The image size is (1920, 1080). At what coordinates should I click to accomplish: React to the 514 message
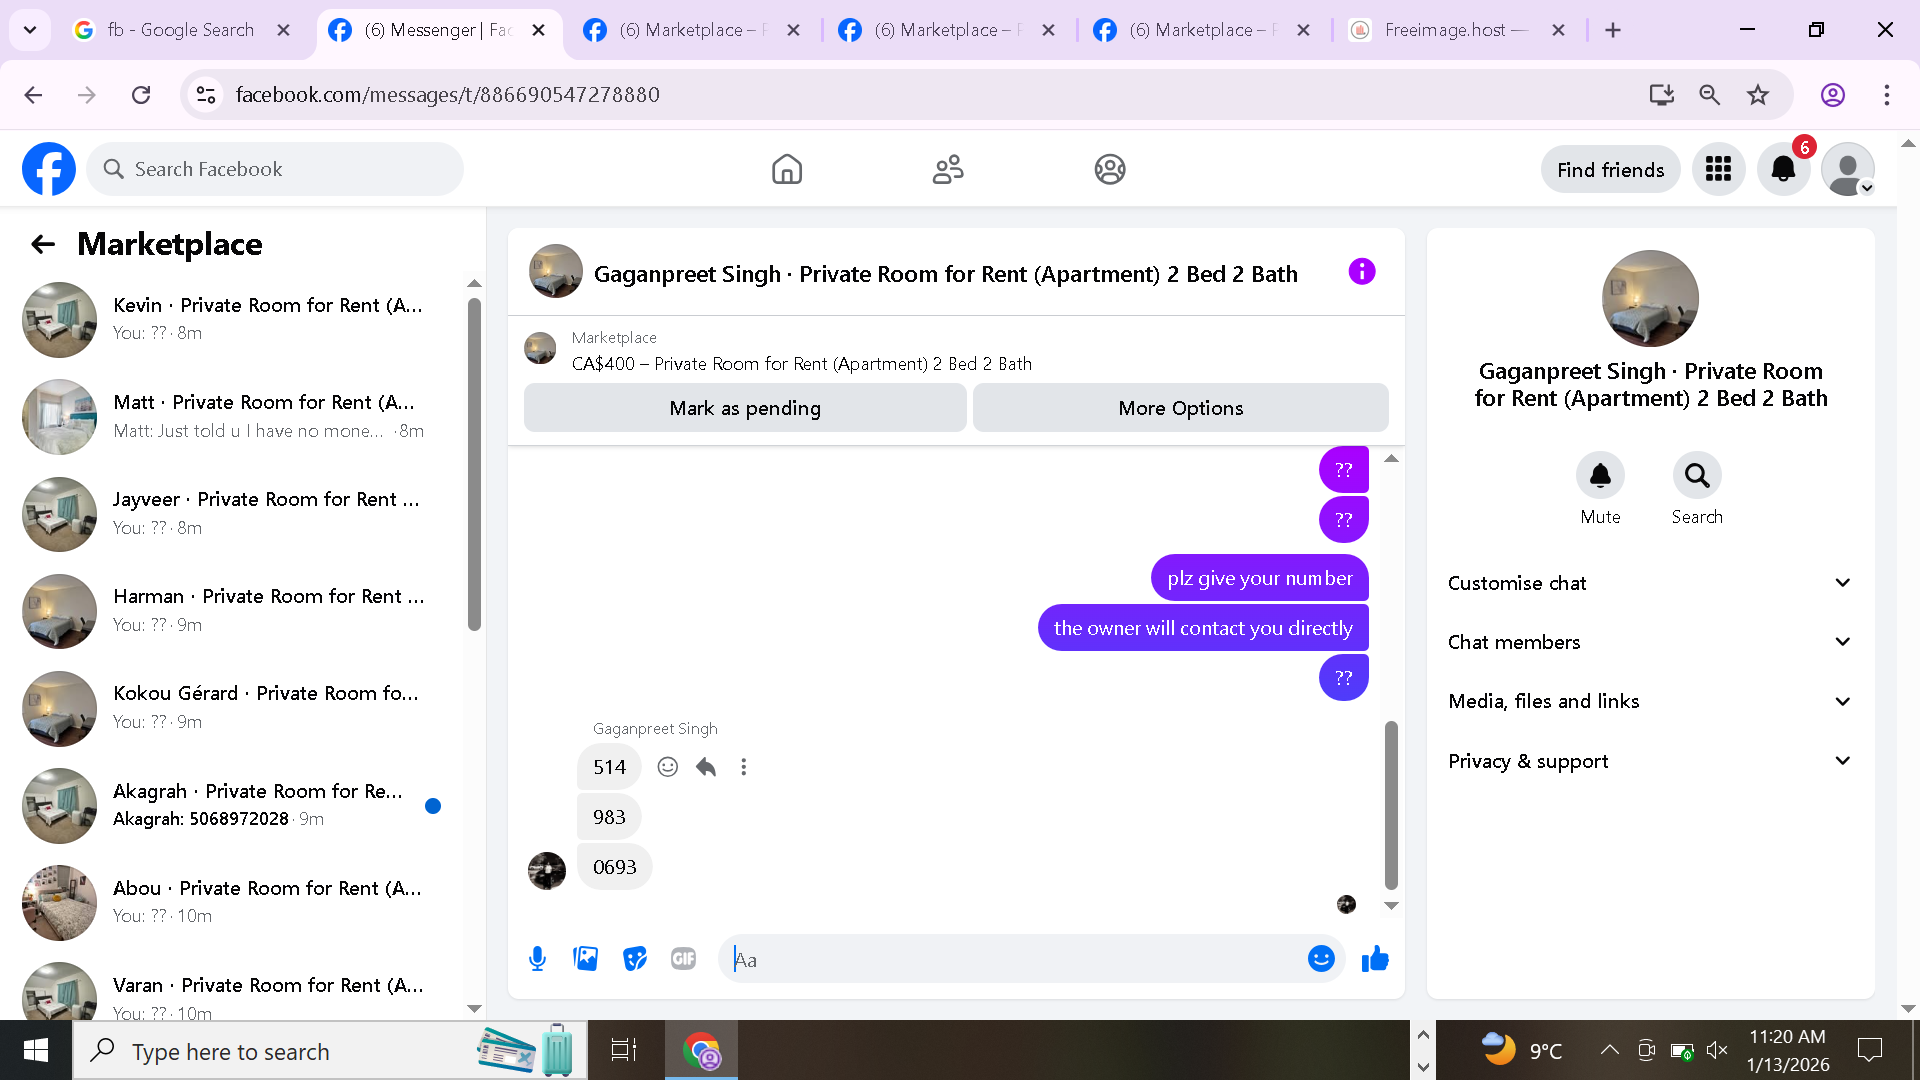668,767
